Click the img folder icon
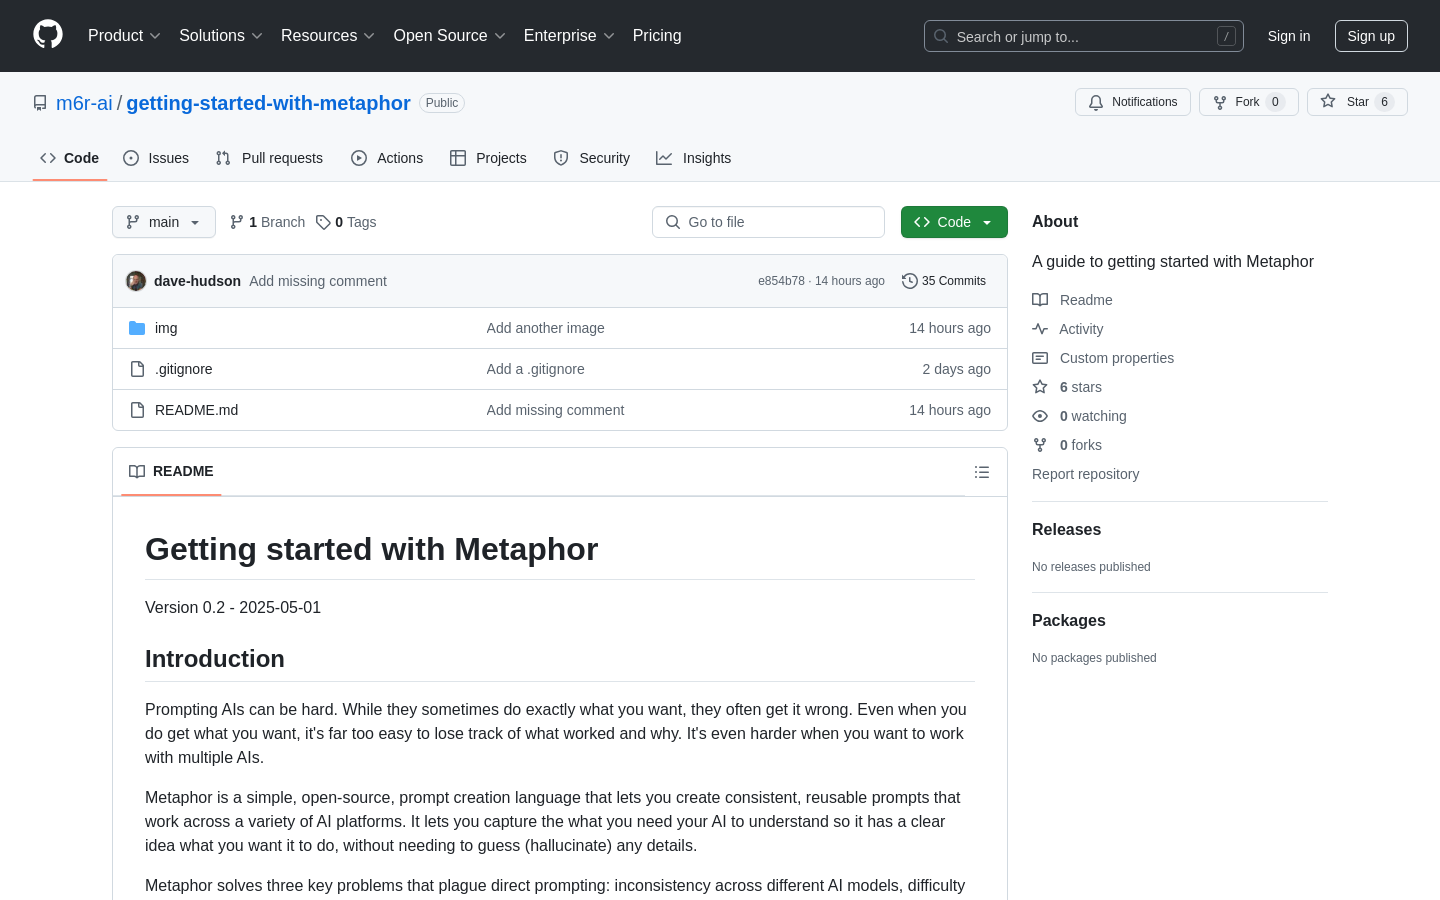This screenshot has height=900, width=1440. [x=137, y=328]
